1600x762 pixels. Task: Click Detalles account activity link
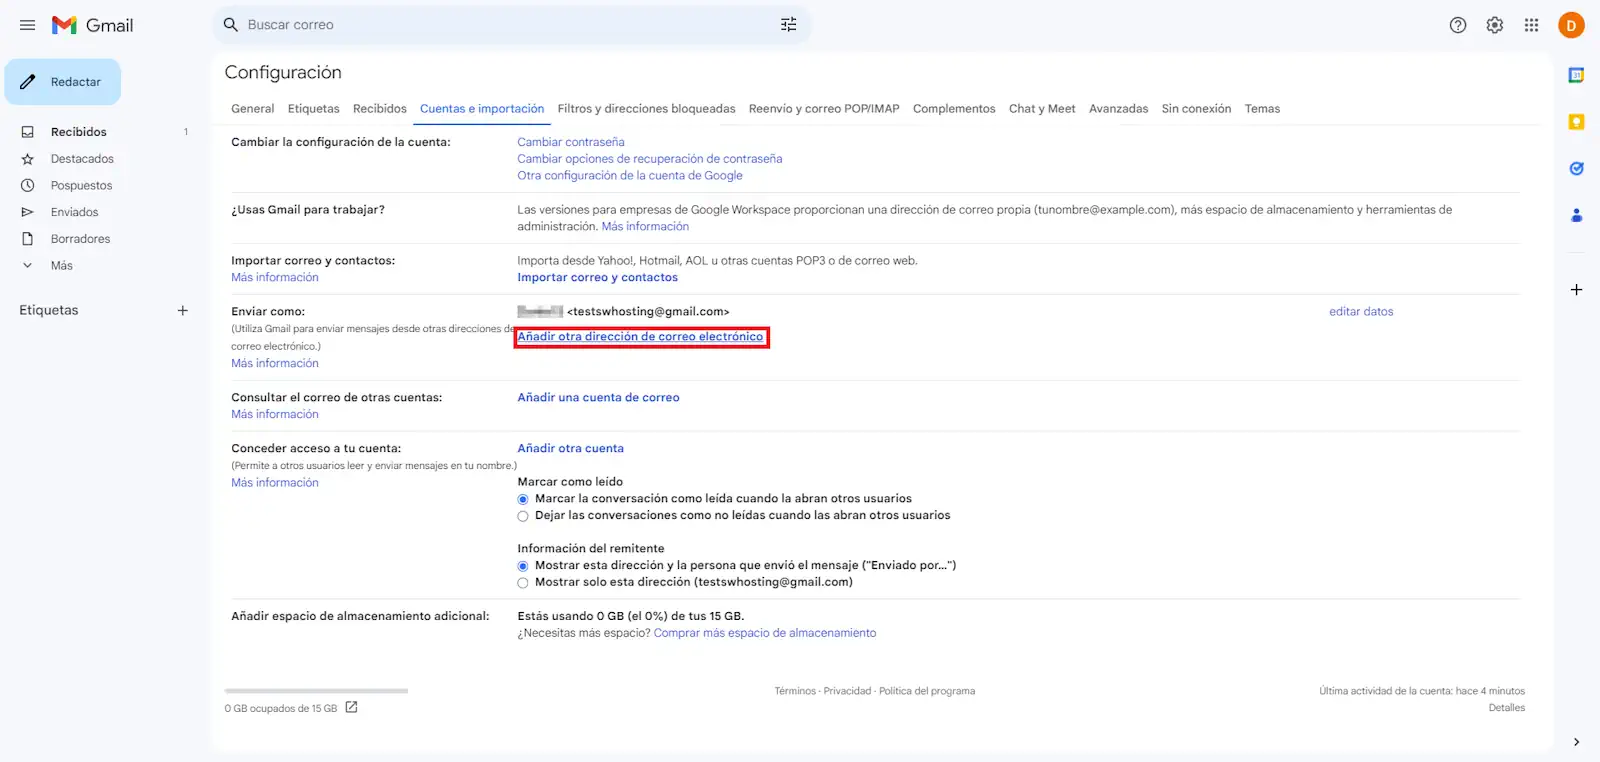[1506, 708]
